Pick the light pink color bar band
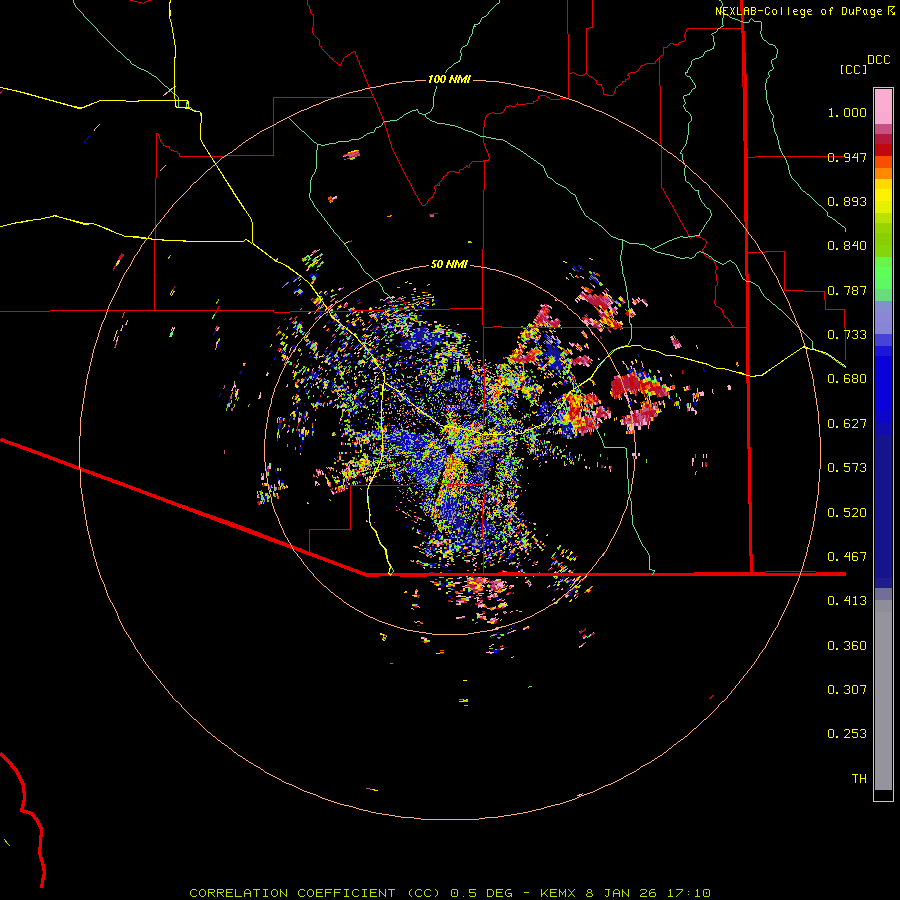 (x=883, y=107)
